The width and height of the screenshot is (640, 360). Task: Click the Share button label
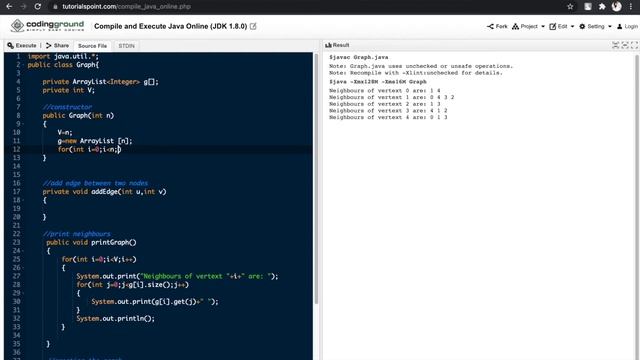coord(61,45)
